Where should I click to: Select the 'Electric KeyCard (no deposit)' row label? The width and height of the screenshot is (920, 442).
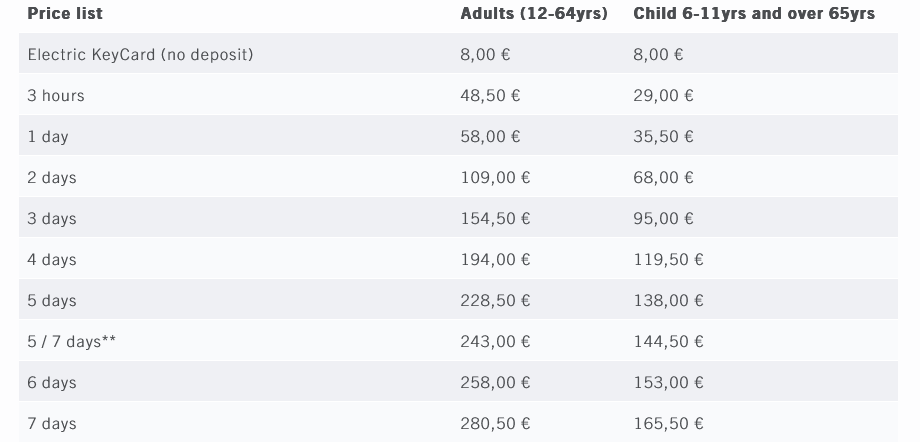(140, 55)
